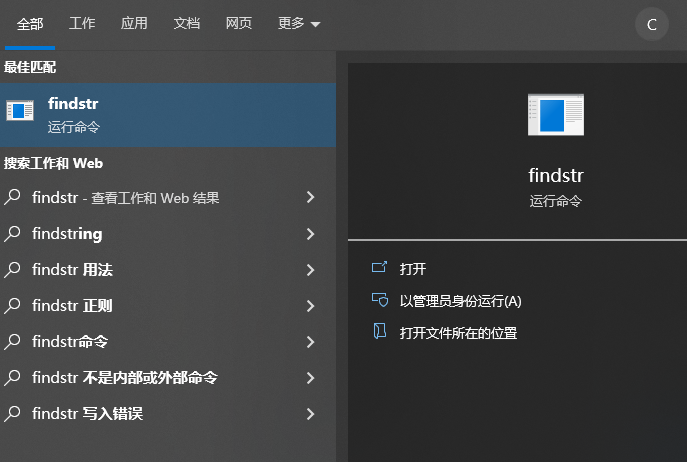Click search magnifier icon beside 'findstr命令'

point(13,341)
